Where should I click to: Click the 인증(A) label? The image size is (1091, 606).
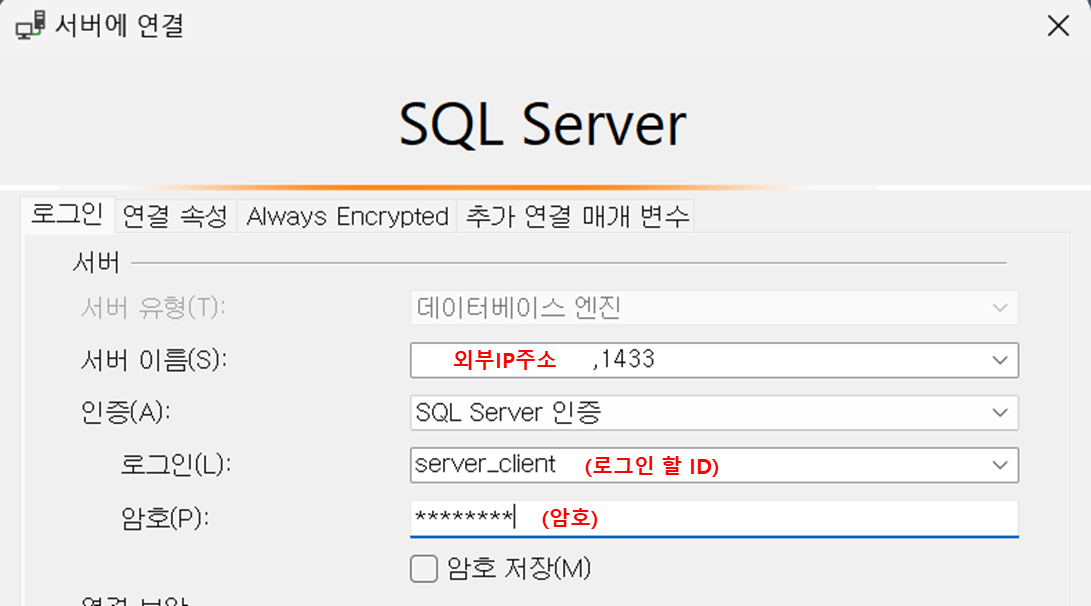click(x=125, y=413)
